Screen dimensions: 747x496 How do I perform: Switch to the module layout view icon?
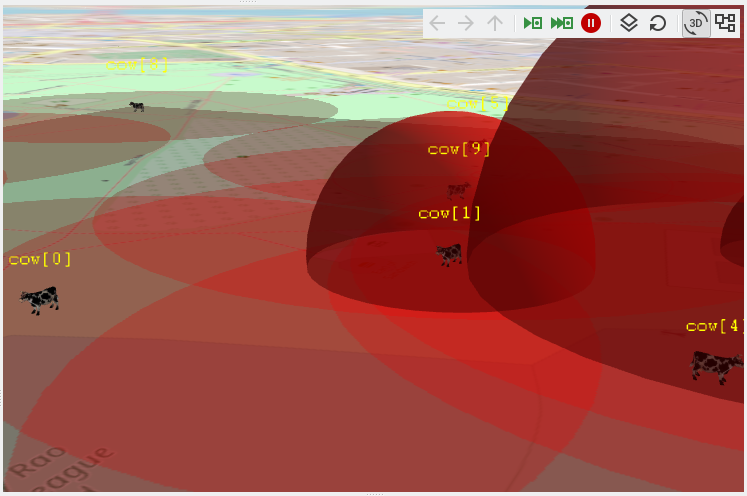click(x=726, y=23)
